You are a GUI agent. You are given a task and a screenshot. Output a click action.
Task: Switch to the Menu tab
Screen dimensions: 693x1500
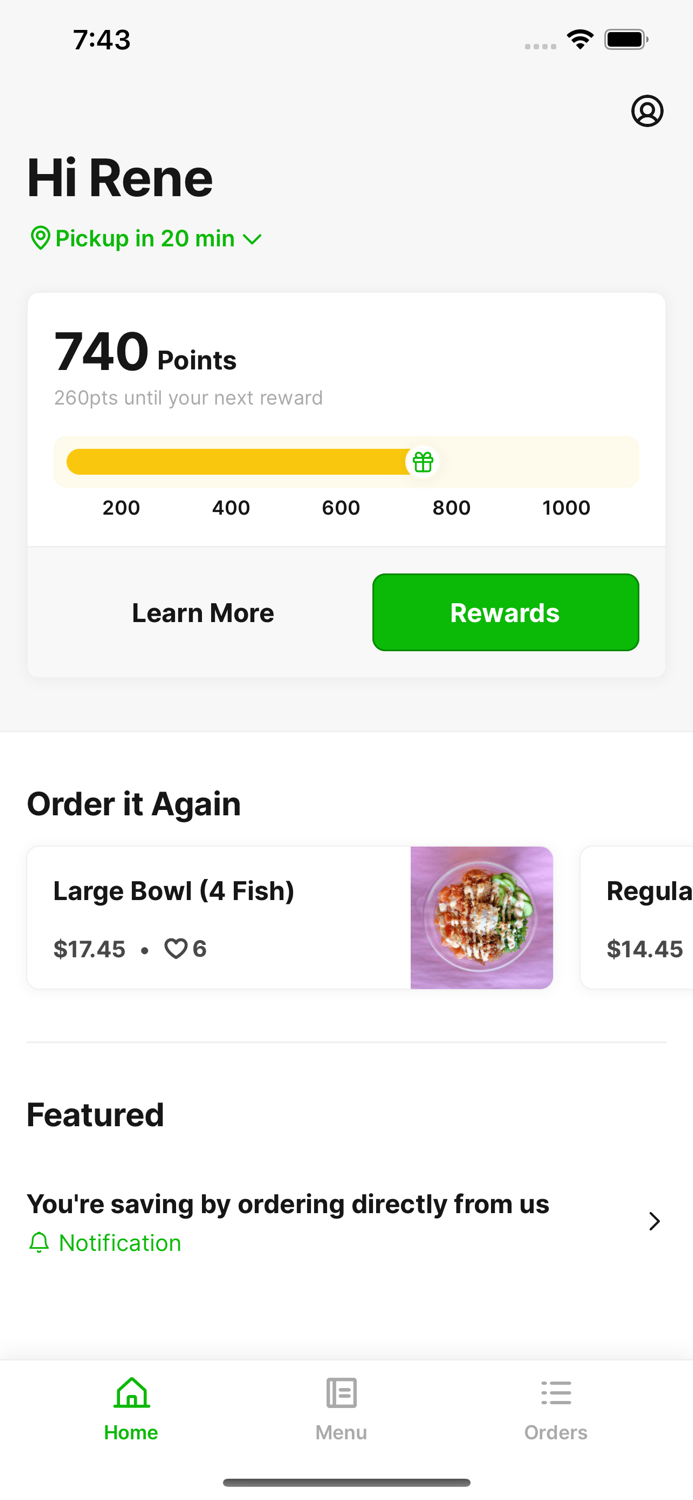click(341, 1407)
